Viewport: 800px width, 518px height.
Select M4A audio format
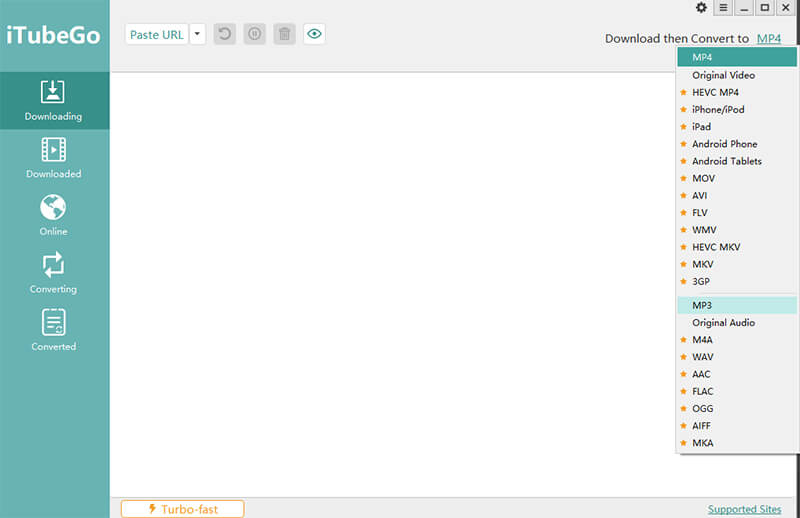click(x=737, y=340)
